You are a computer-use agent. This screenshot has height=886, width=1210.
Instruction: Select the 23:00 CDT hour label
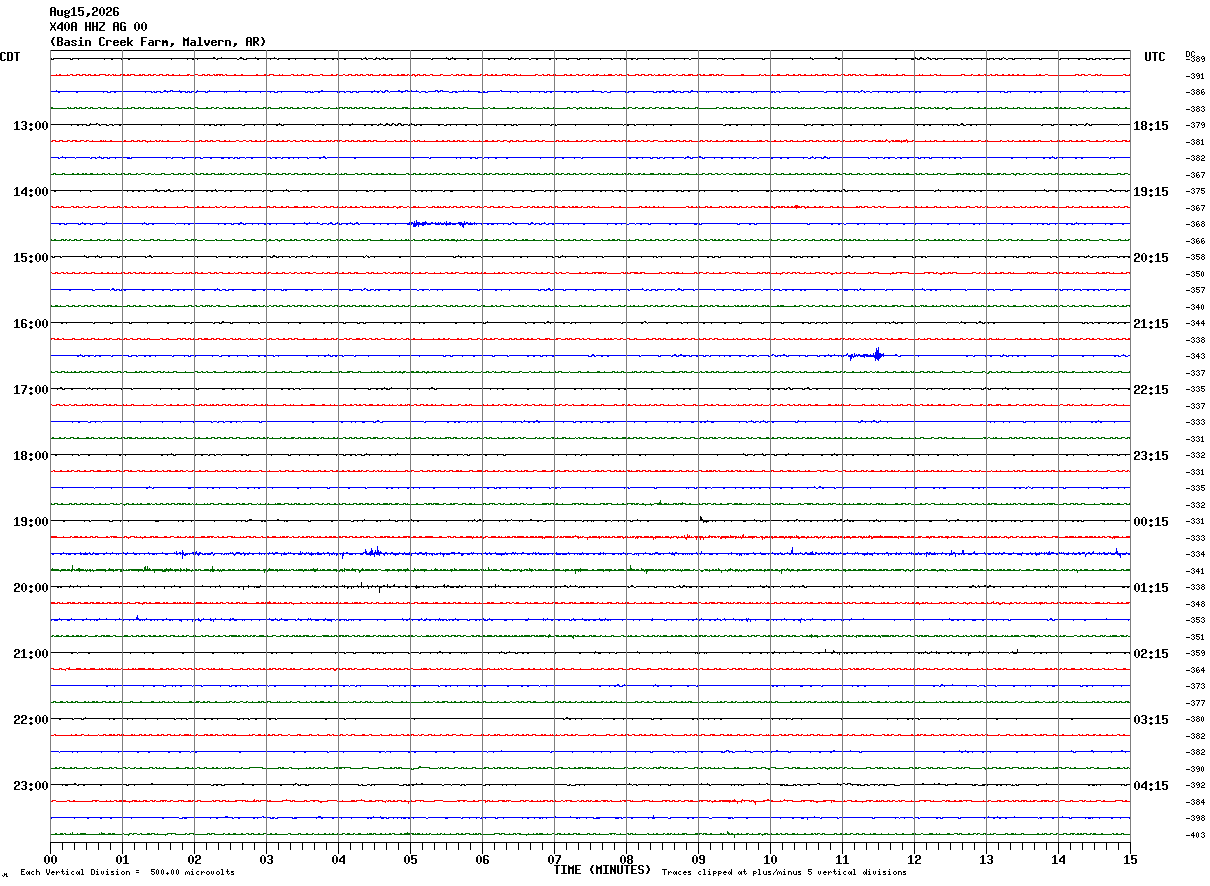[30, 785]
